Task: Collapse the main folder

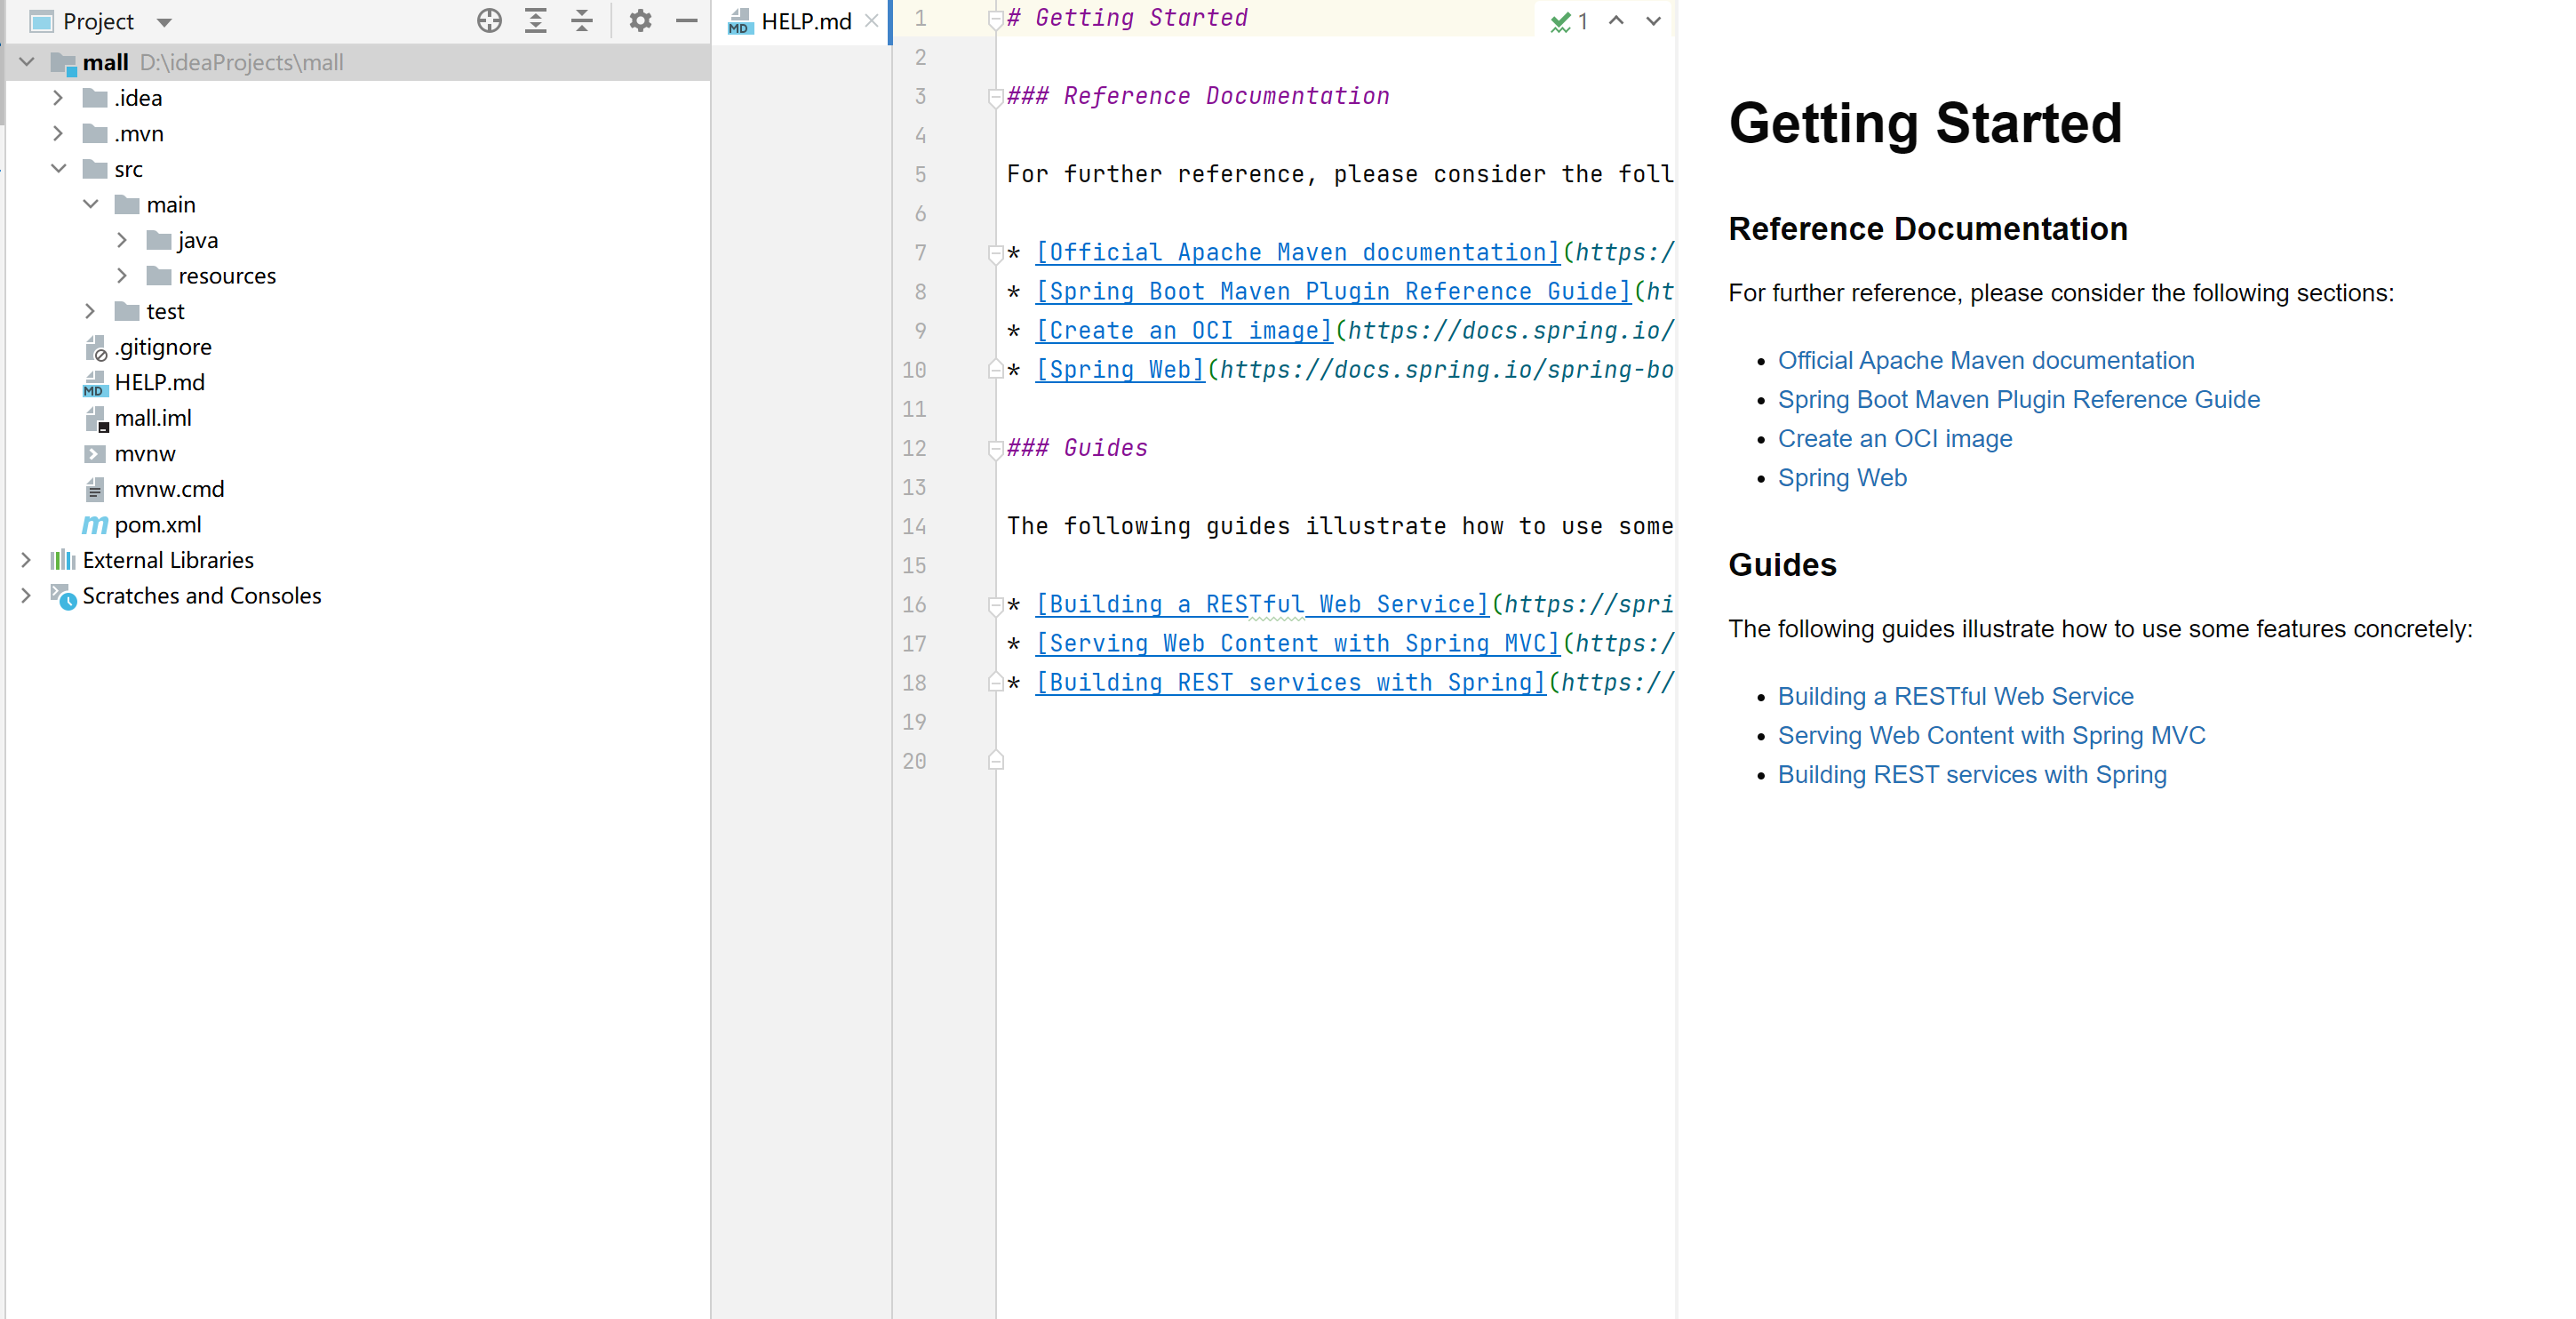Action: point(90,204)
